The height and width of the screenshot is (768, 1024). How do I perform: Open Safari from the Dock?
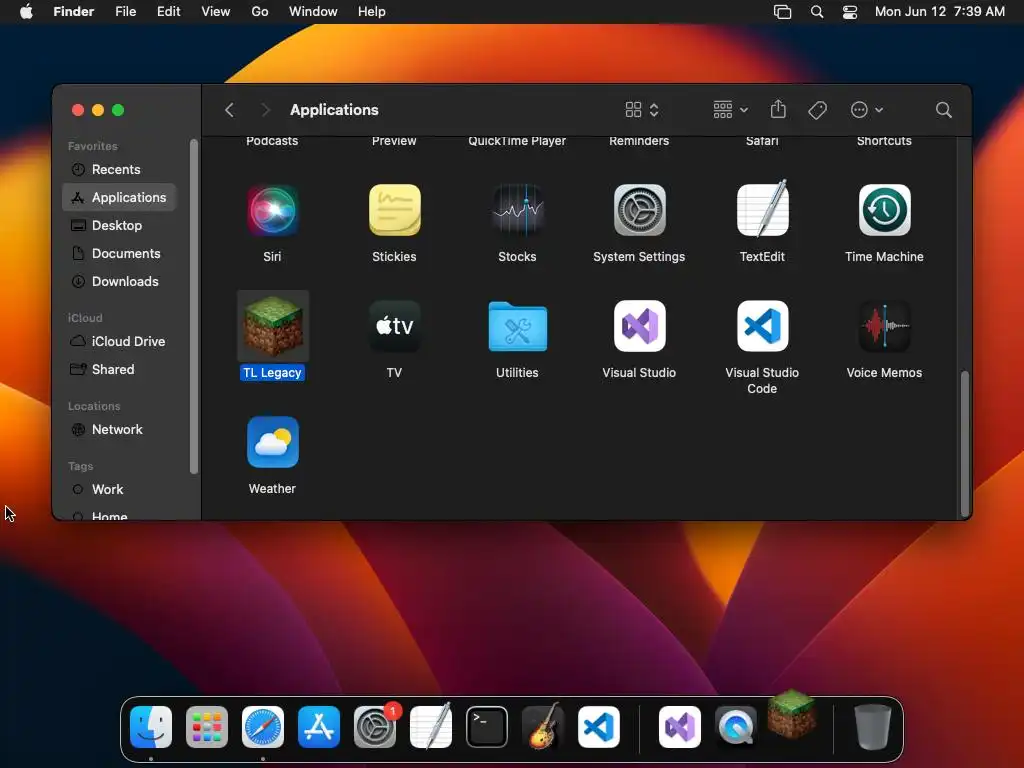(263, 727)
